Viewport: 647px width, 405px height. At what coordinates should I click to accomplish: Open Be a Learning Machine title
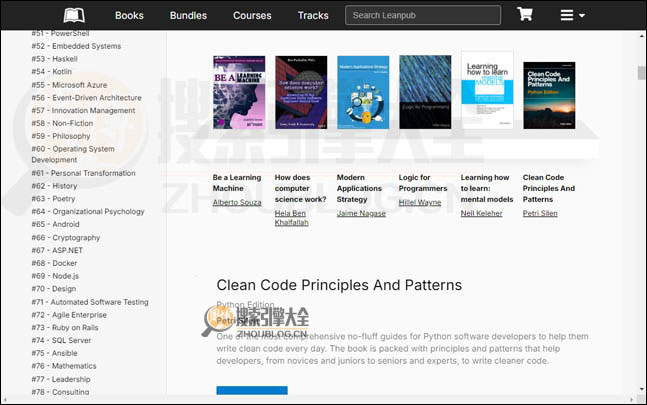(237, 183)
